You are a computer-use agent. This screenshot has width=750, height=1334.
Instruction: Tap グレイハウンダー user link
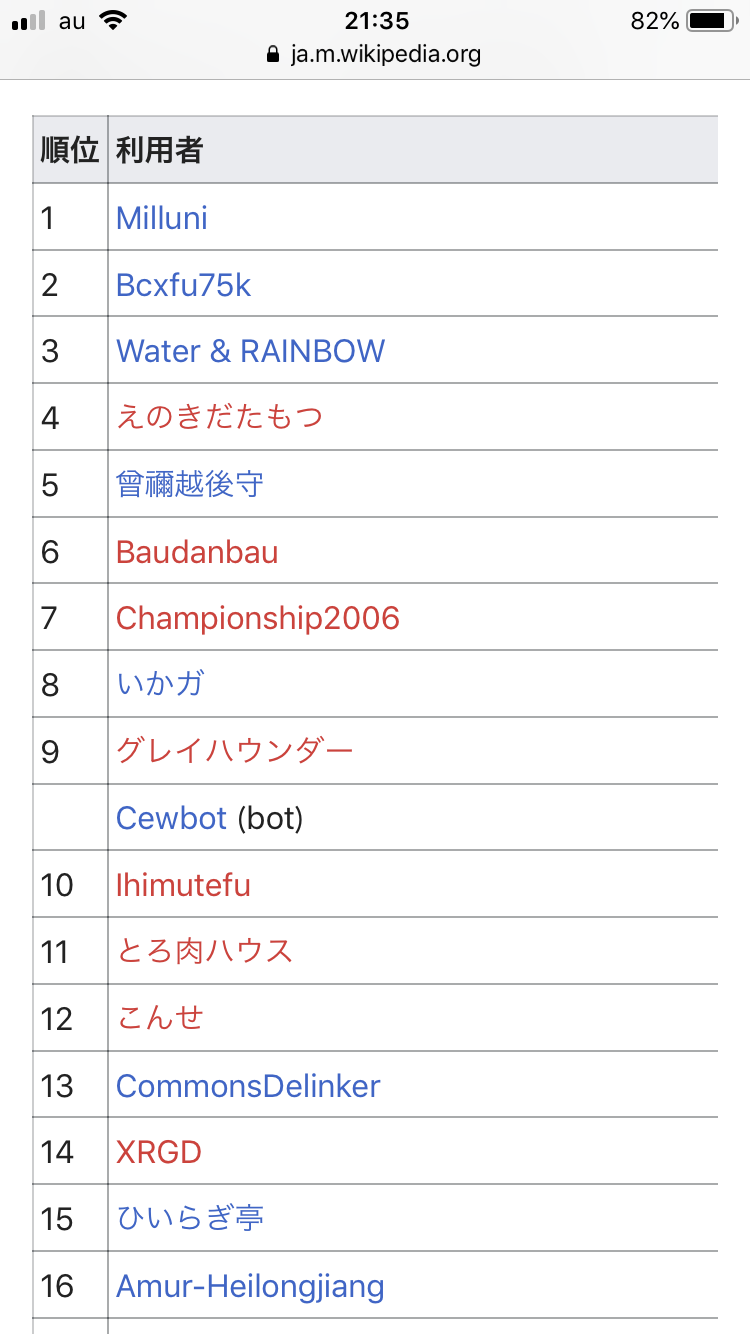tap(235, 751)
